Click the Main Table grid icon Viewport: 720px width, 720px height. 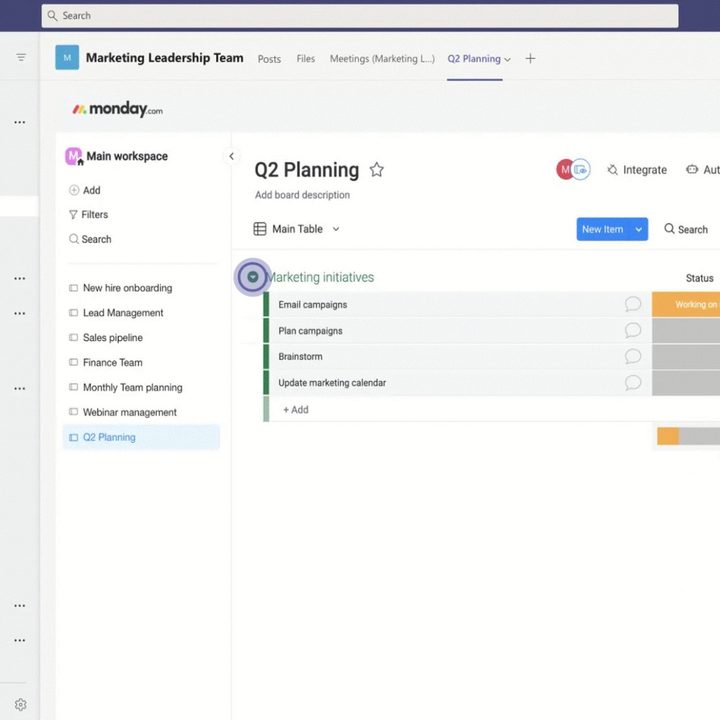click(260, 229)
